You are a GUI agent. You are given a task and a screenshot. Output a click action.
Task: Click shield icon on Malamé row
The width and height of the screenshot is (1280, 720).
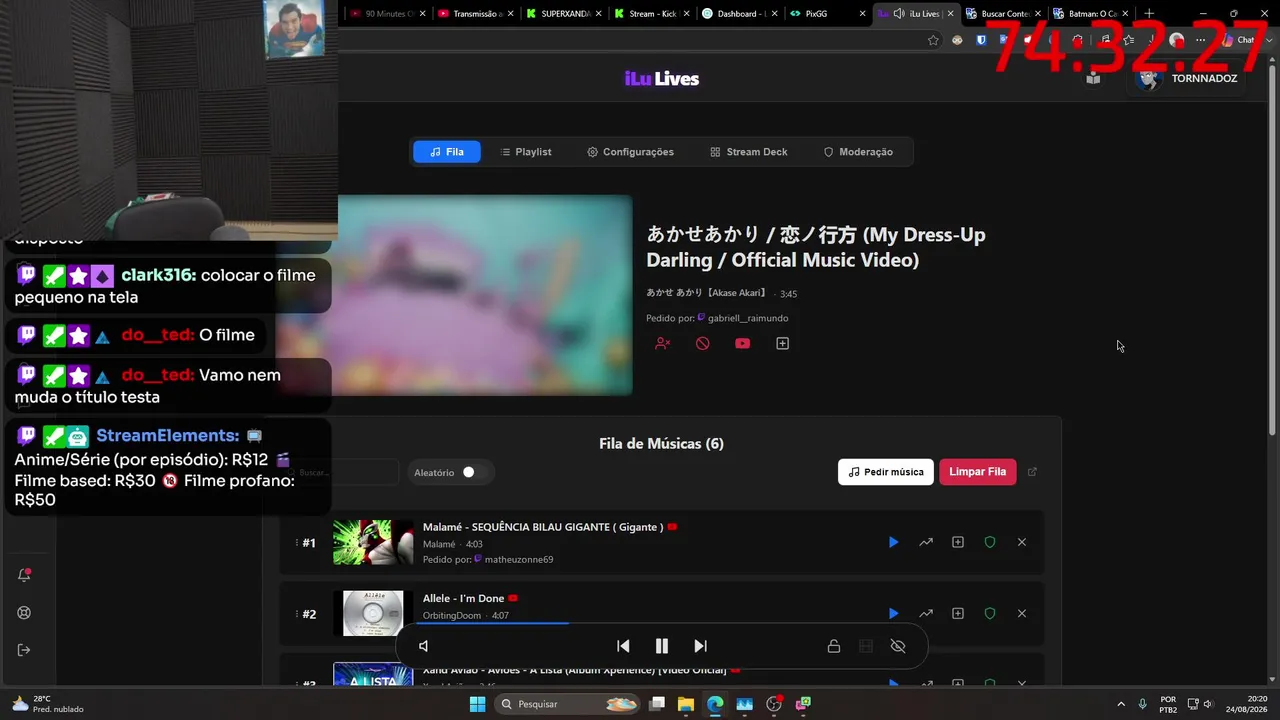[990, 542]
